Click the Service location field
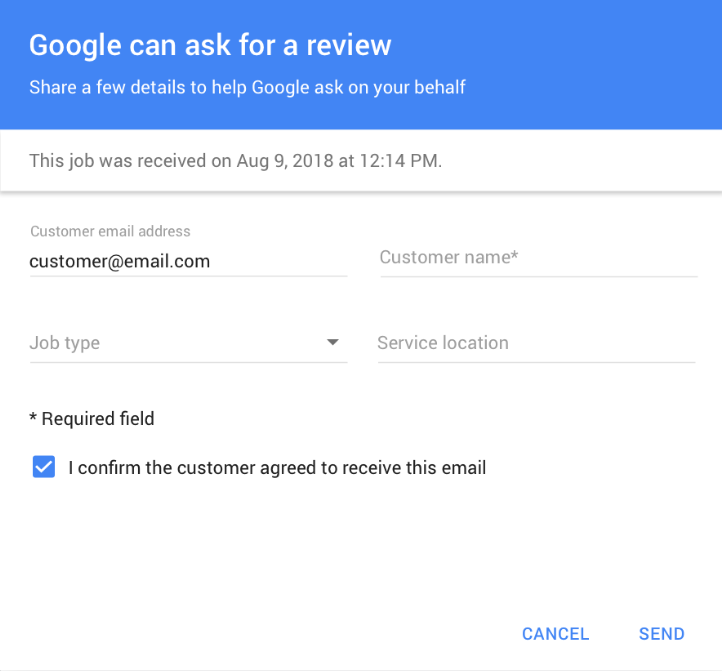This screenshot has width=722, height=671. coord(536,343)
